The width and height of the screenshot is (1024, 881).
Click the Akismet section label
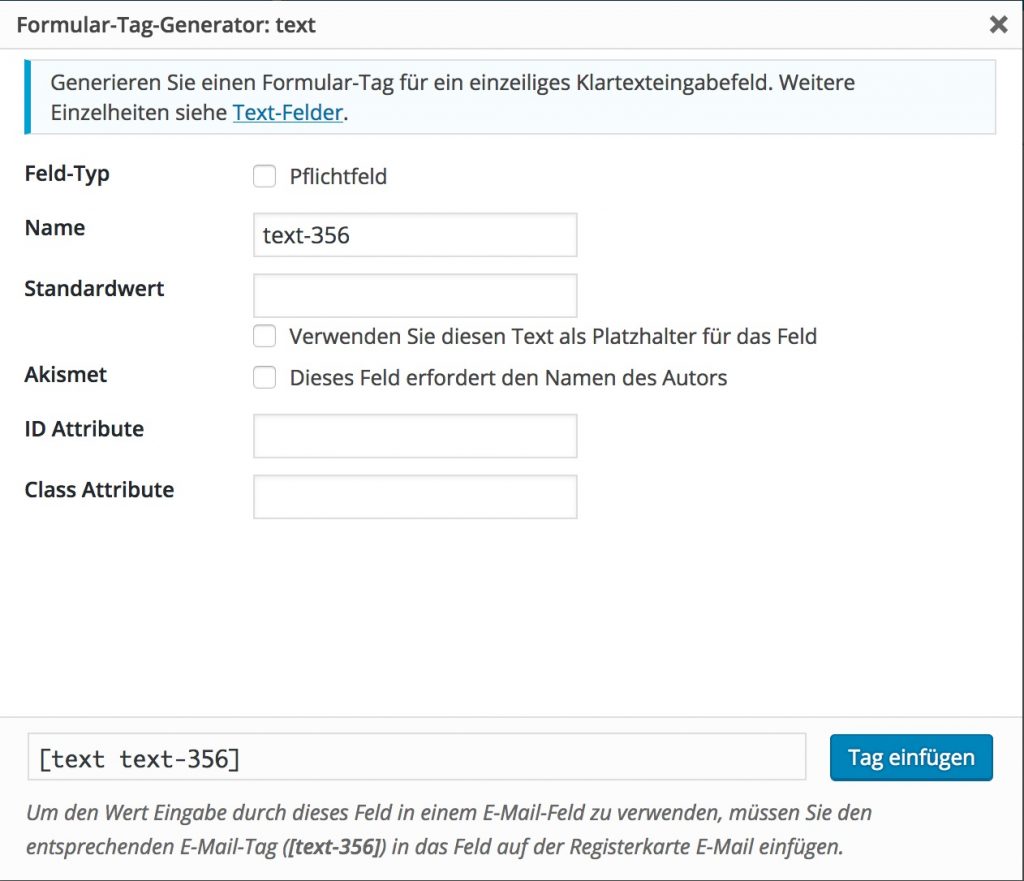click(65, 375)
